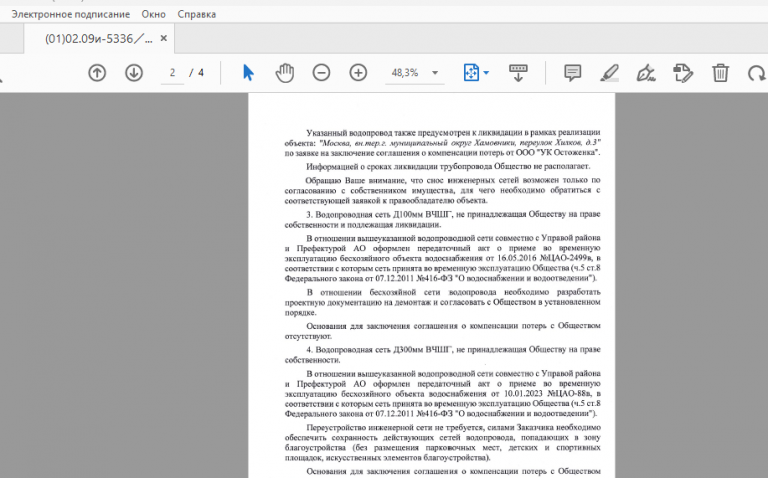Select the arrow selection tool
This screenshot has height=478, width=768.
tap(248, 73)
